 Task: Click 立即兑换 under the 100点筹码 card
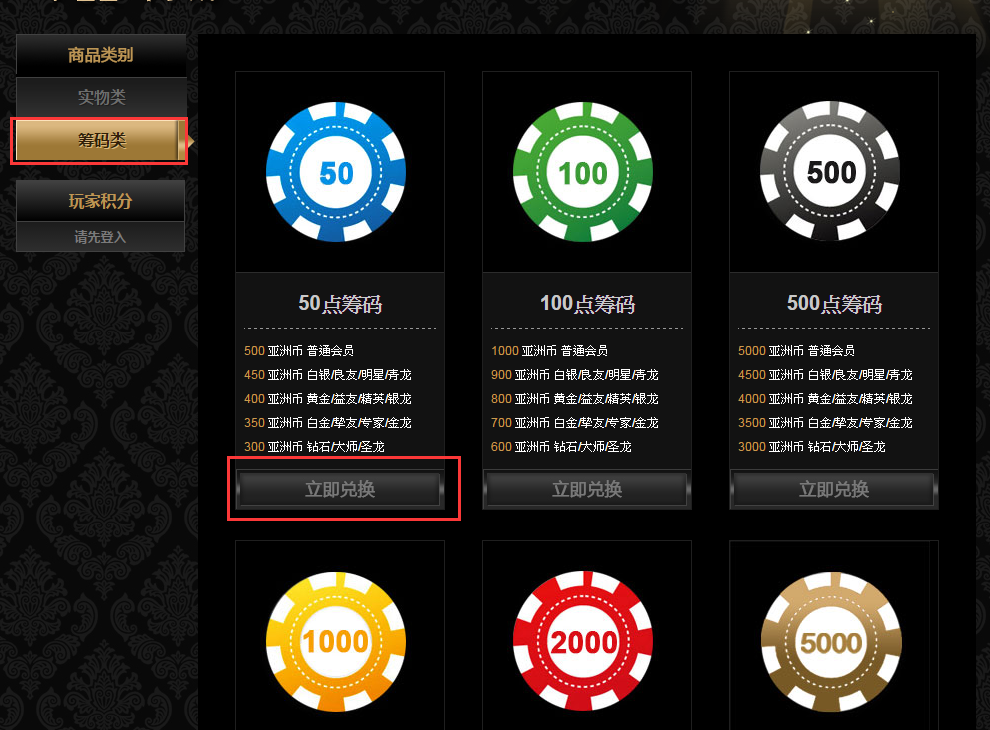pos(587,489)
